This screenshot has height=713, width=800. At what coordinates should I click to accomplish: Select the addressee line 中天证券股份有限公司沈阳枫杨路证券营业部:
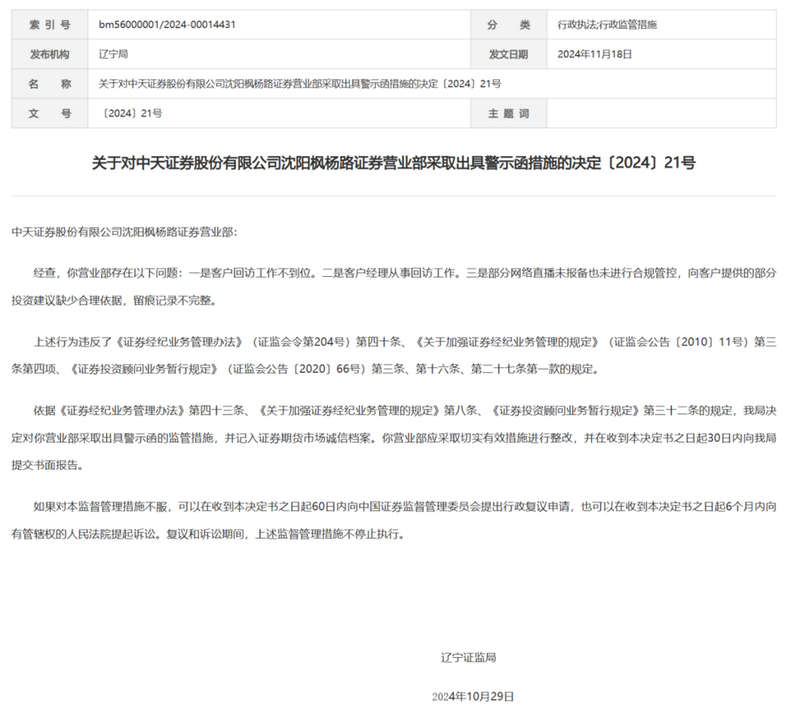(124, 232)
